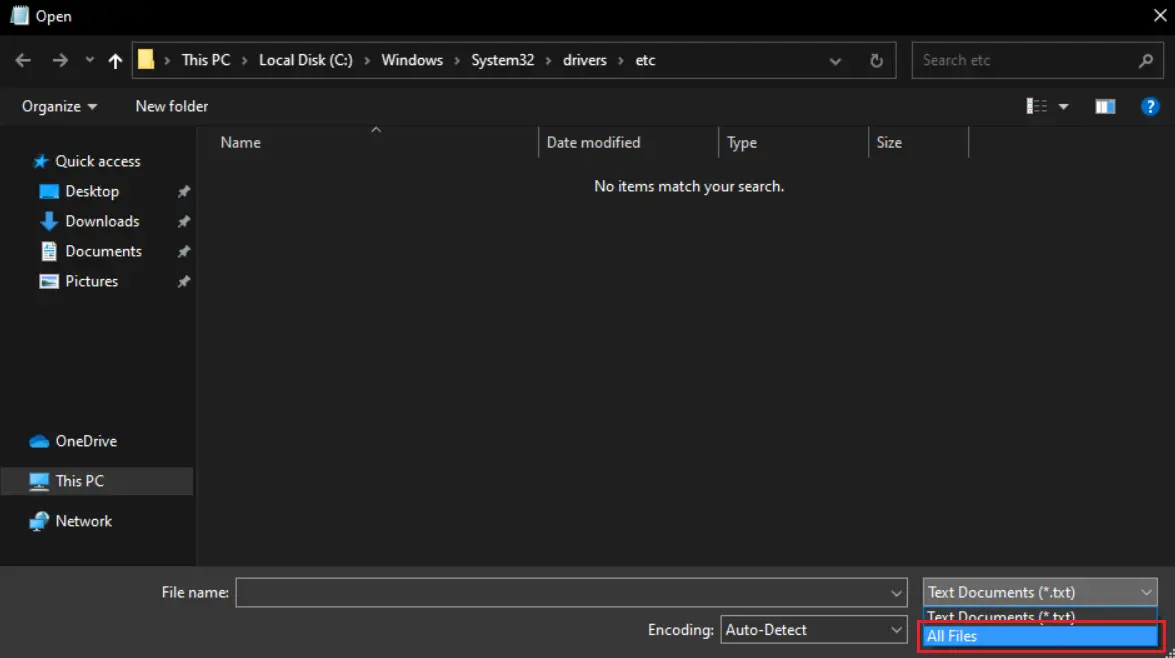Viewport: 1175px width, 658px height.
Task: Select Downloads in Quick access
Action: click(102, 221)
